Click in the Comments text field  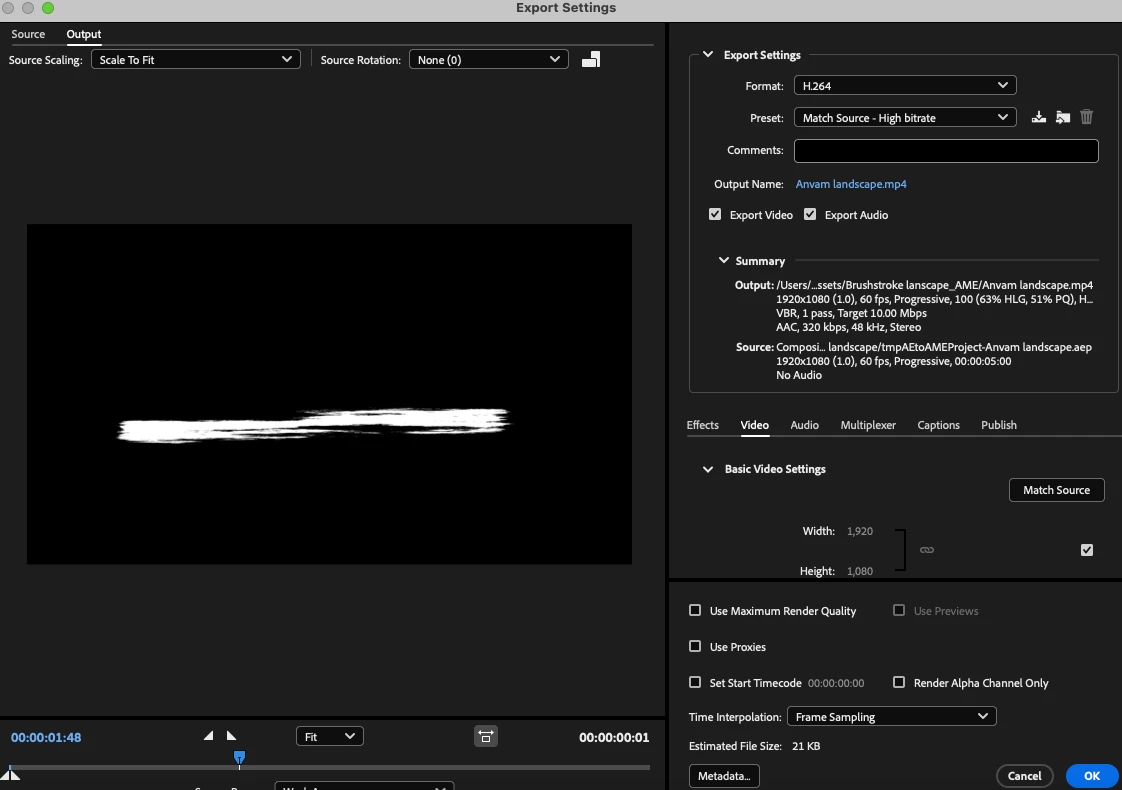pos(946,151)
